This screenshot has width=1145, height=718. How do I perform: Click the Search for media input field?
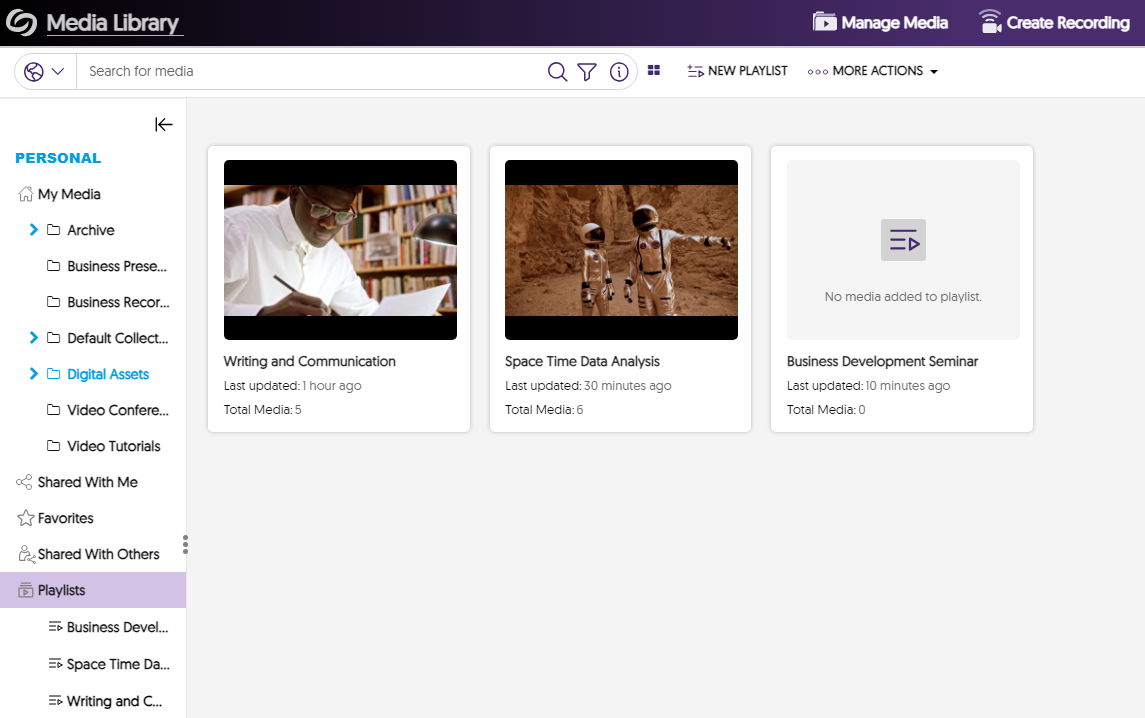pos(300,71)
